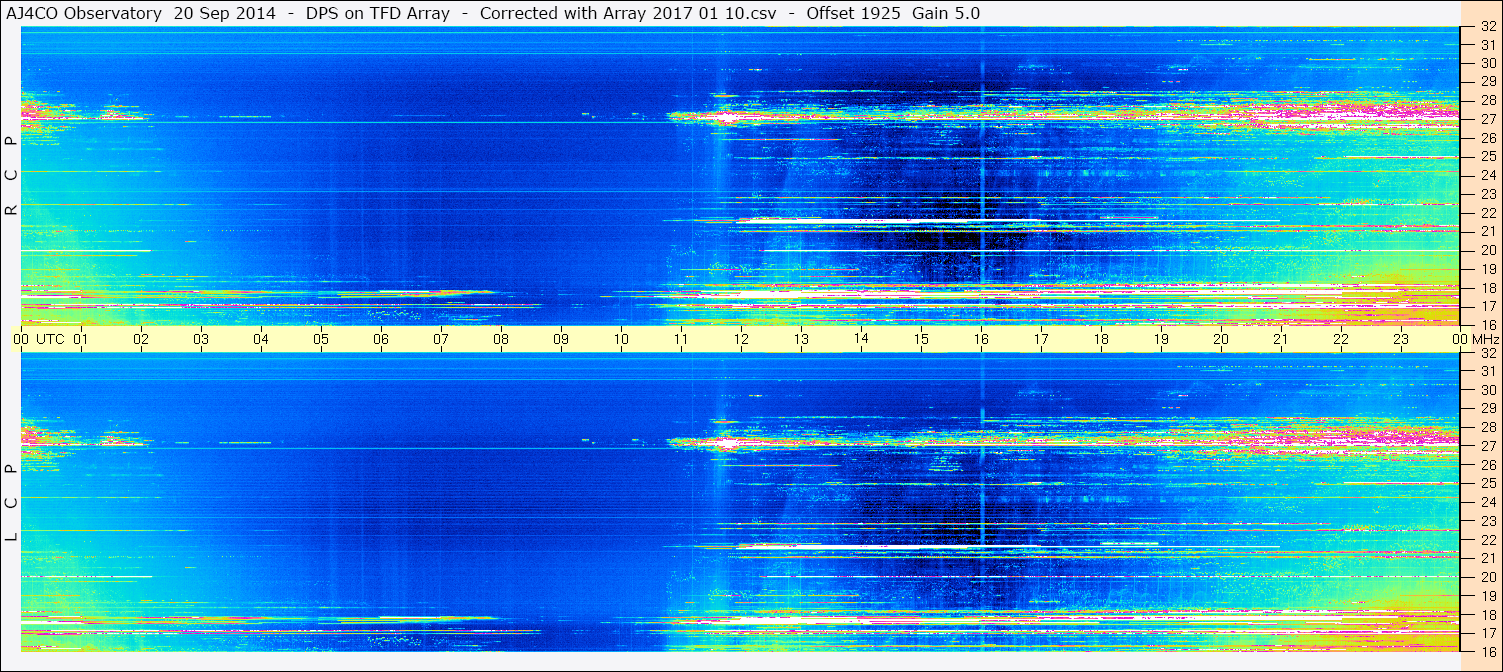Click the '06' hour tick label
1503x672 pixels.
[381, 340]
